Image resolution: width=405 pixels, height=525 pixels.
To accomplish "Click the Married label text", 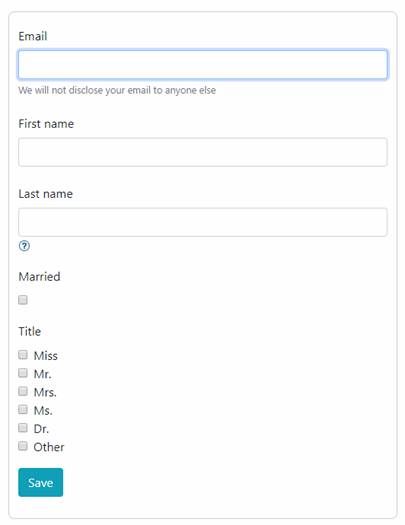I will pos(39,277).
